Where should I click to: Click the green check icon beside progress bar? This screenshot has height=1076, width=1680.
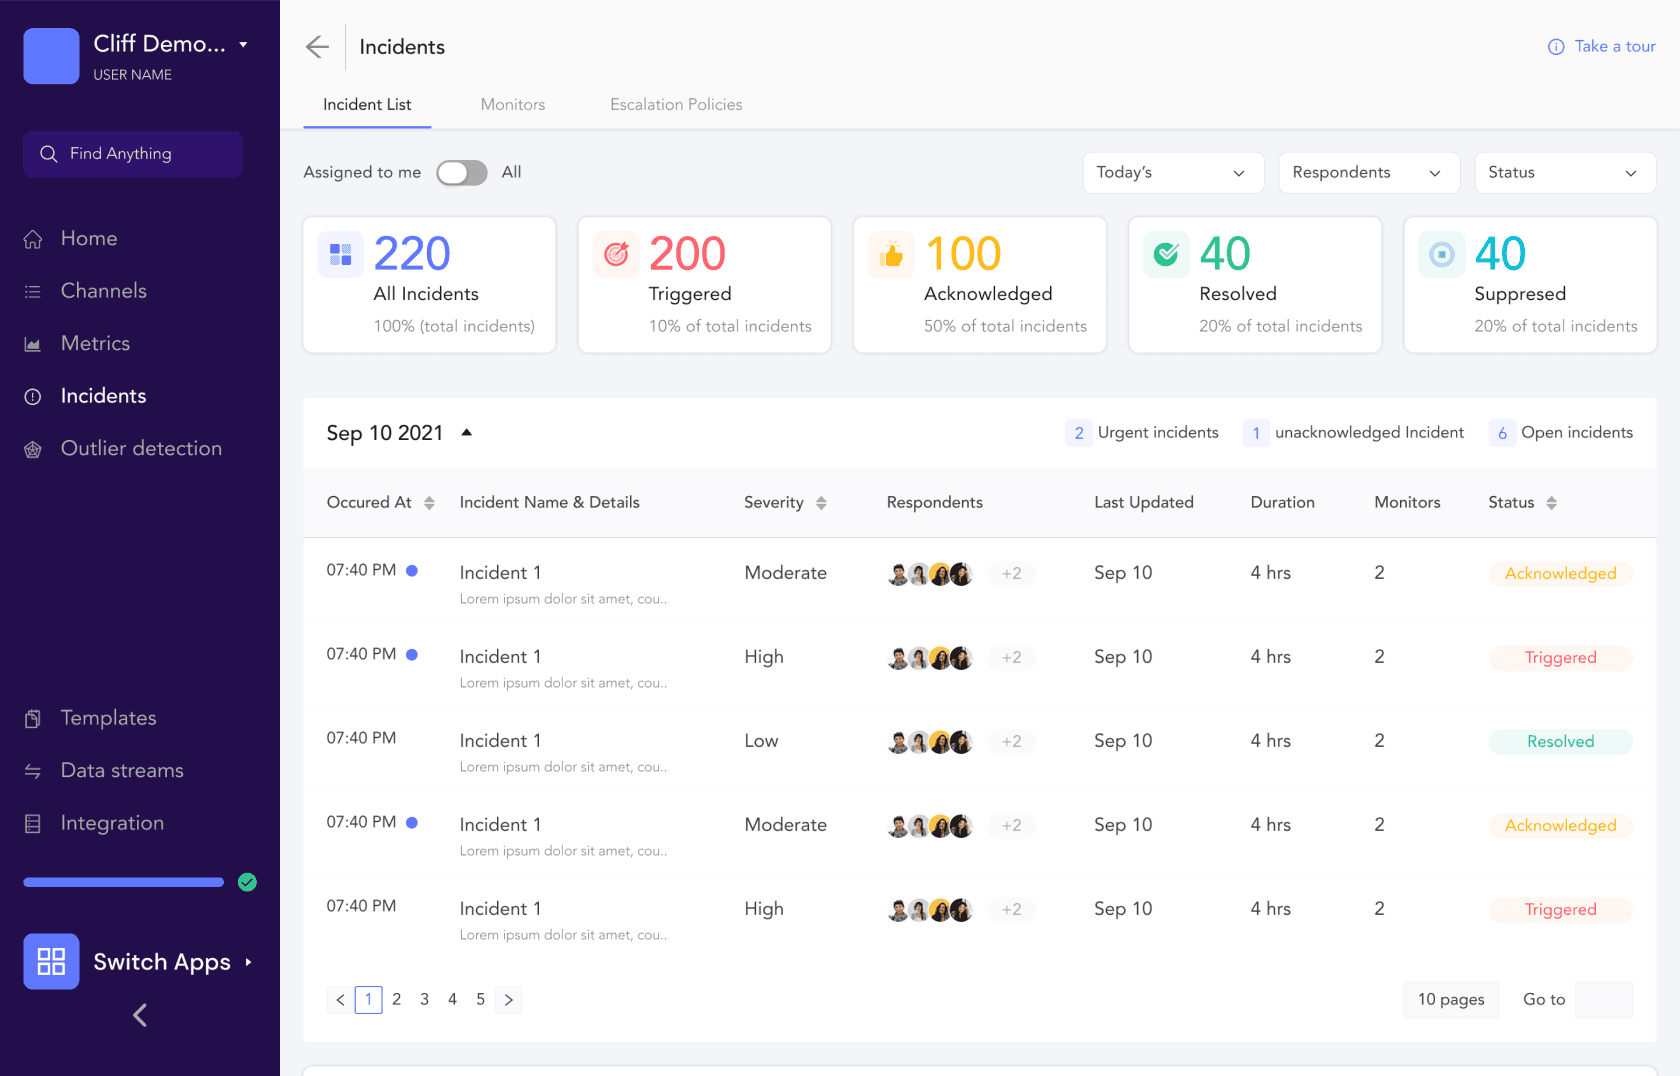pos(247,882)
